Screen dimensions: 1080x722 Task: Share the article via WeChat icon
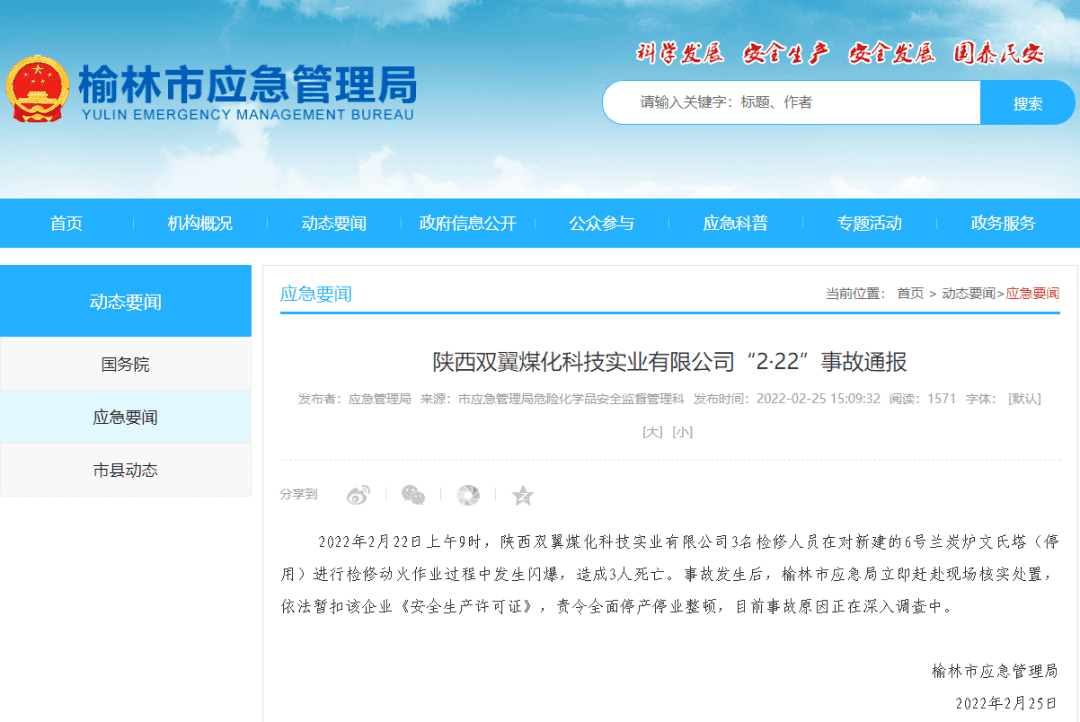pos(413,495)
